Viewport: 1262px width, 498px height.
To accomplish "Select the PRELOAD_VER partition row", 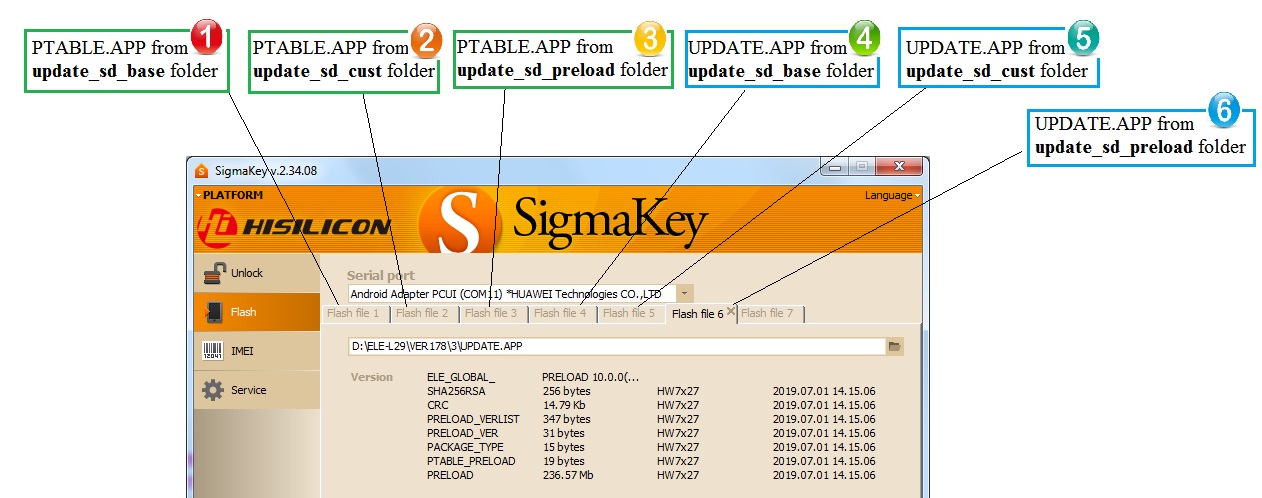I will (x=650, y=433).
